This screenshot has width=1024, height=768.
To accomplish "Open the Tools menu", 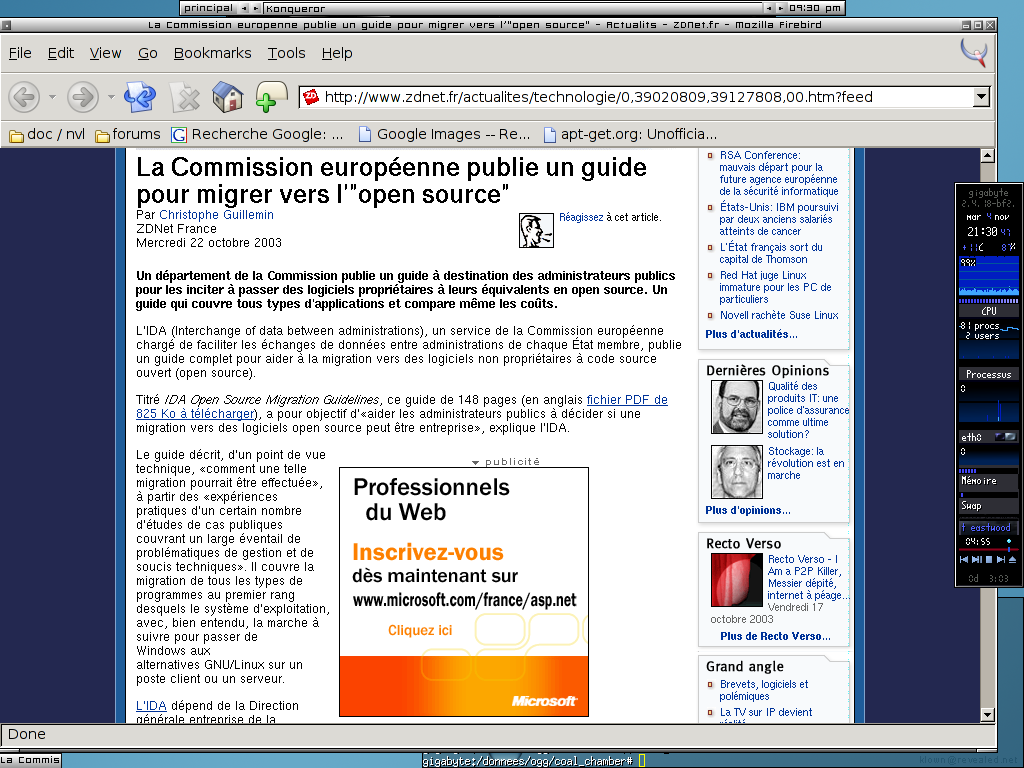I will [287, 54].
